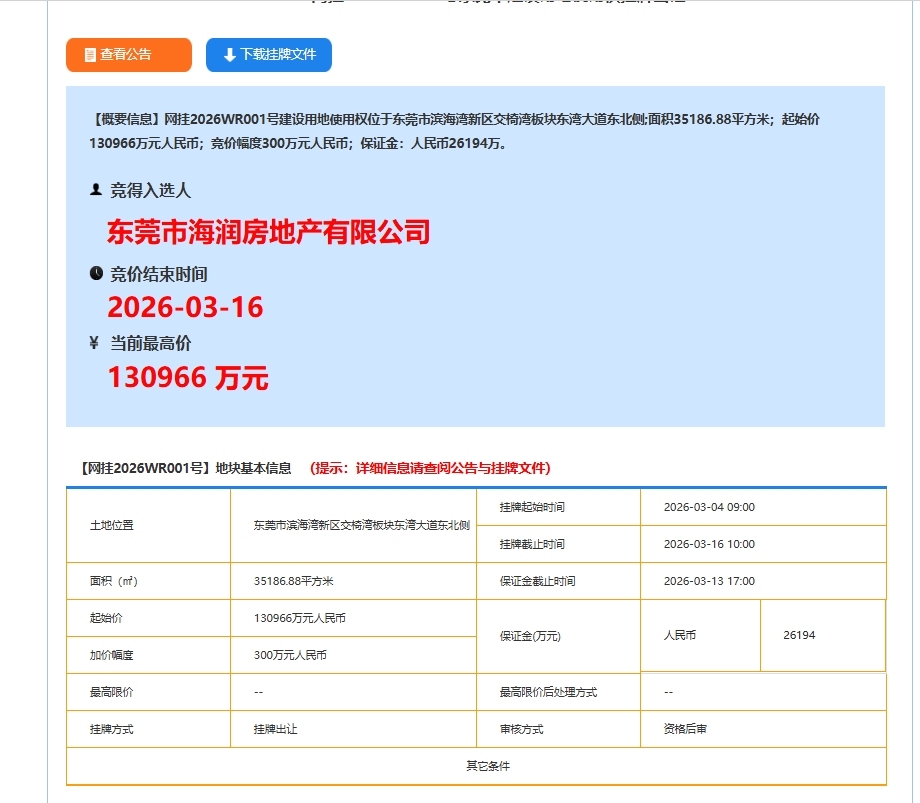This screenshot has height=803, width=920.
Task: Click the clock icon beside 竞价结束时间
Action: pos(96,273)
